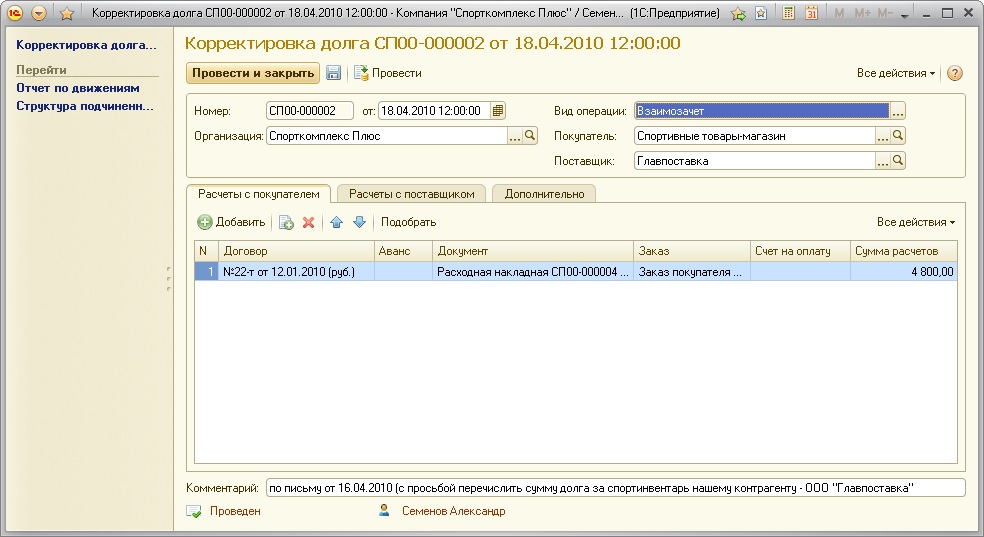Select cell №22-т от 12.01.2010 (руб.)
Screen dimensions: 984x537
click(x=296, y=272)
